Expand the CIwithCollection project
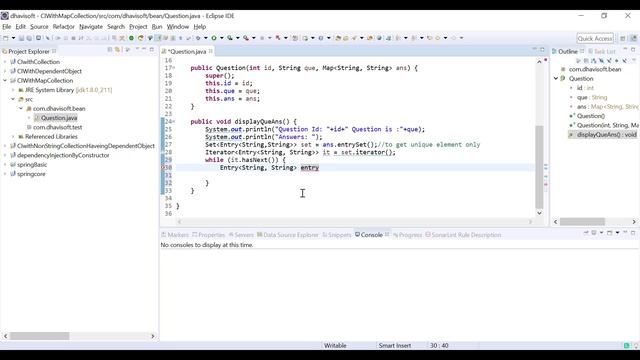 click(x=5, y=62)
